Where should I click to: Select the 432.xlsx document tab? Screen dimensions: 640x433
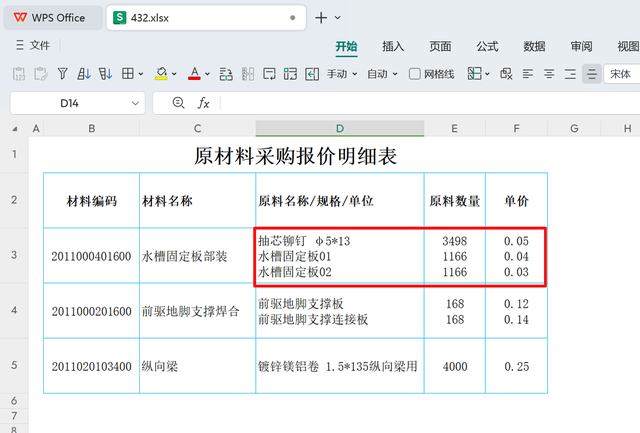coord(206,18)
